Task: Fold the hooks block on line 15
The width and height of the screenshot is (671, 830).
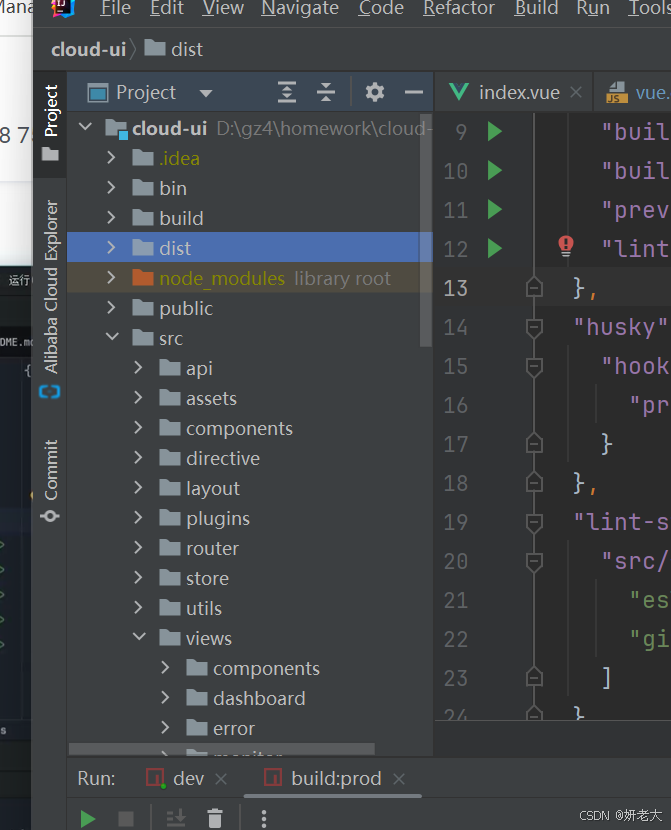Action: [x=534, y=366]
